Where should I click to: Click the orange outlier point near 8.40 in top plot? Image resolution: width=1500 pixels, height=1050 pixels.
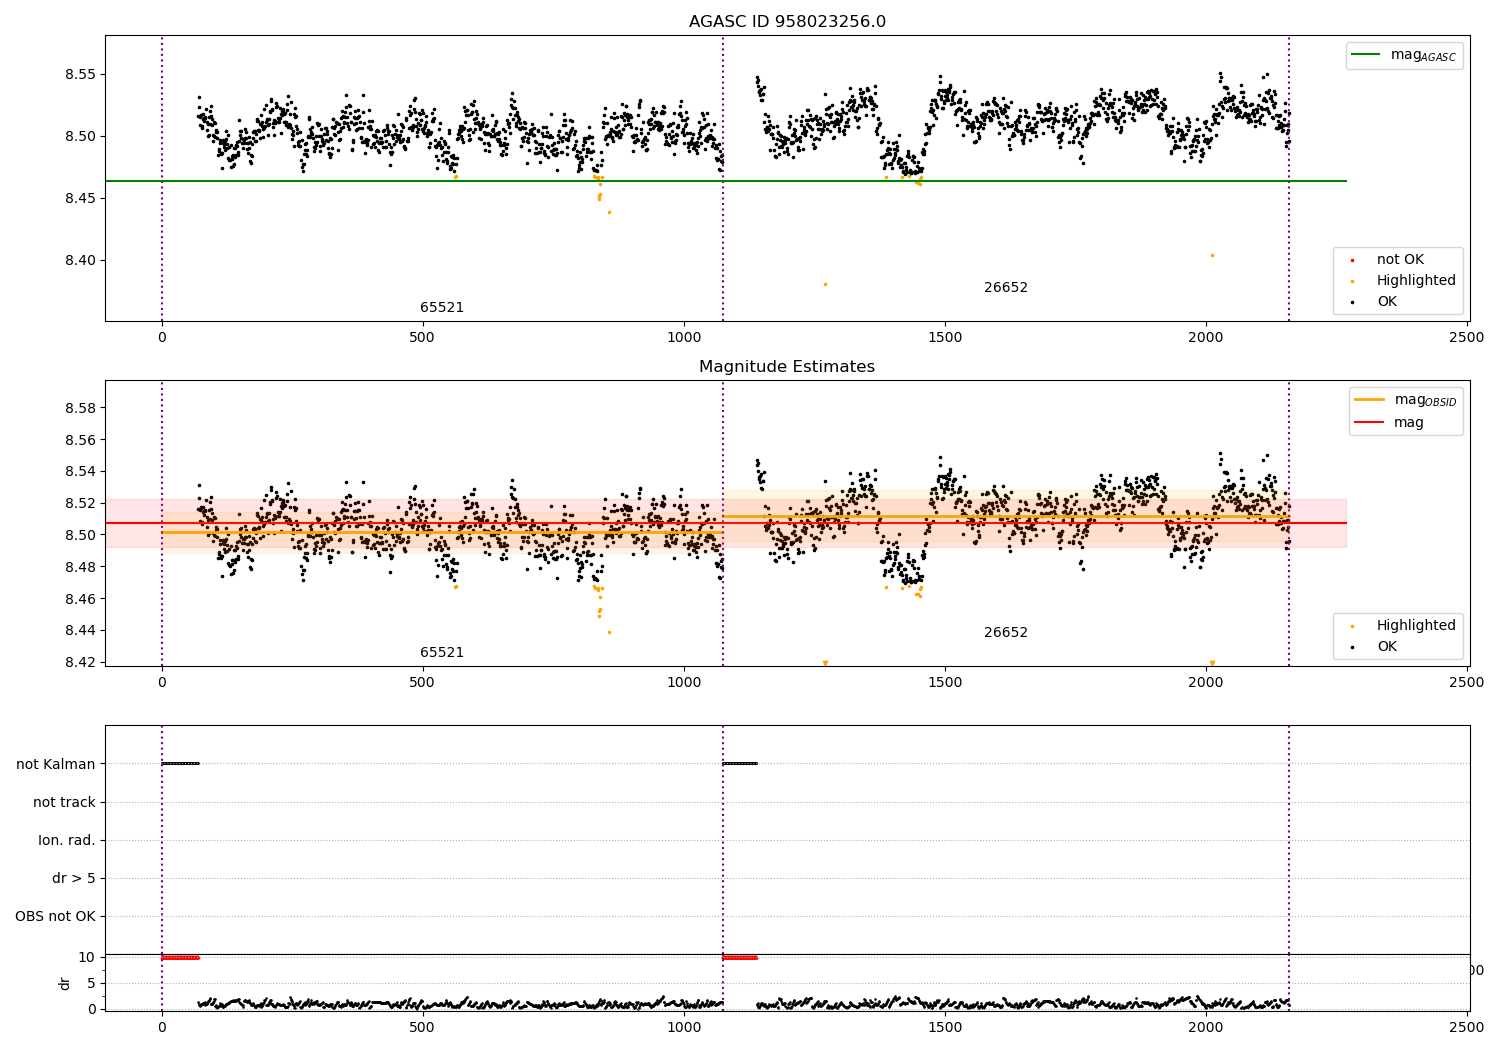click(1212, 255)
